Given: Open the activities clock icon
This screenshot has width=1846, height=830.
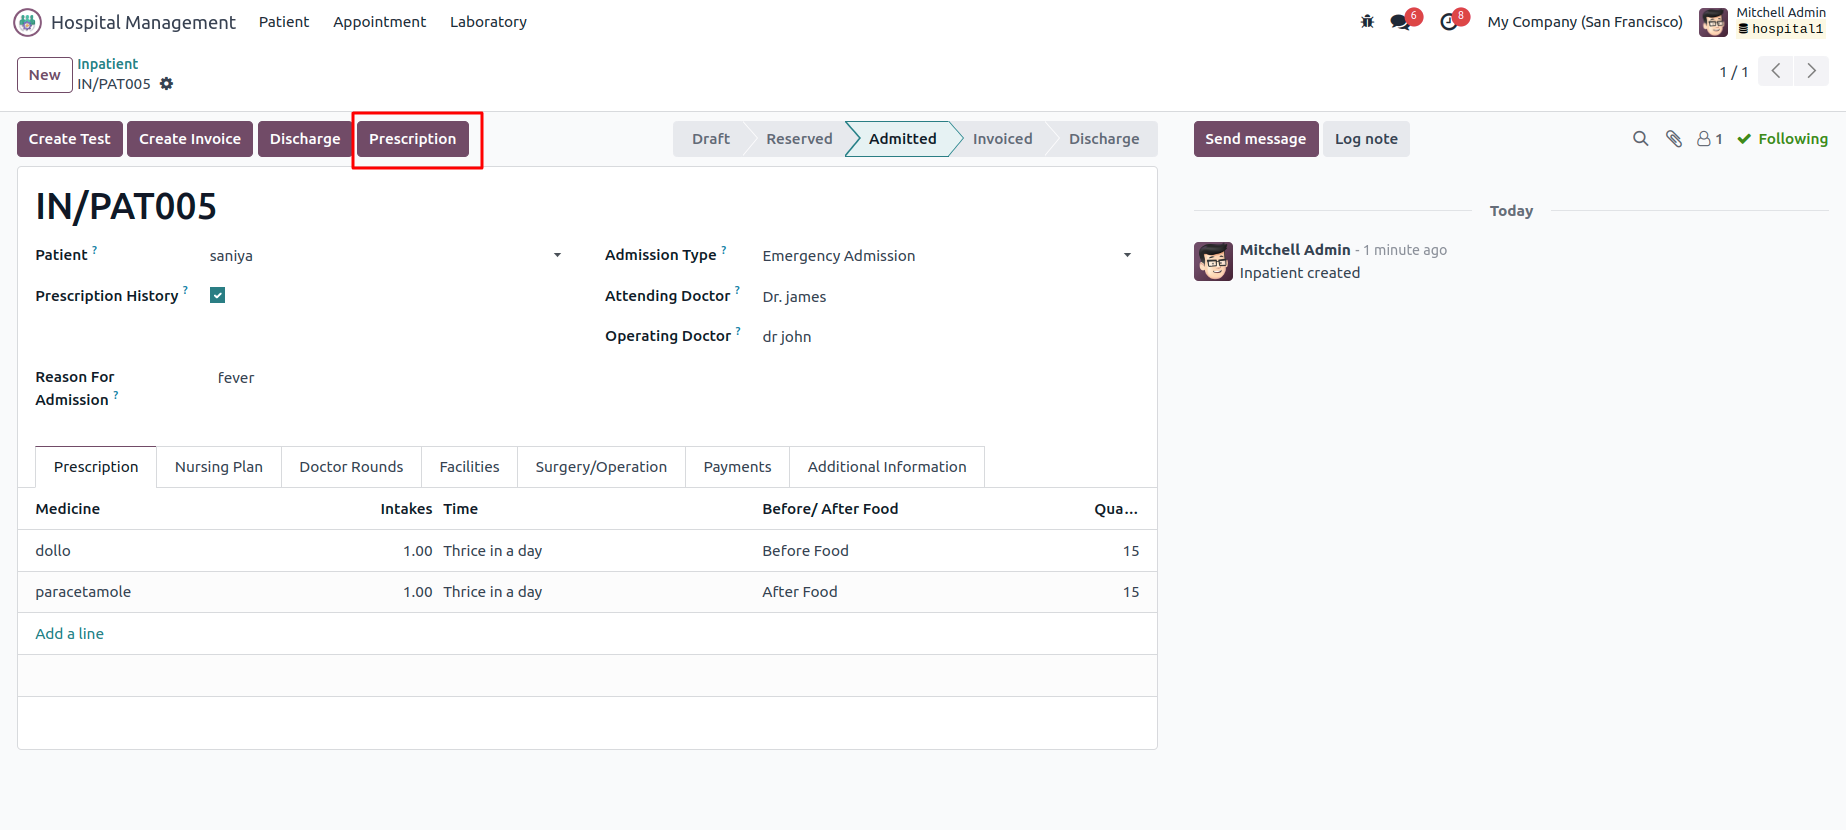Looking at the screenshot, I should coord(1449,22).
